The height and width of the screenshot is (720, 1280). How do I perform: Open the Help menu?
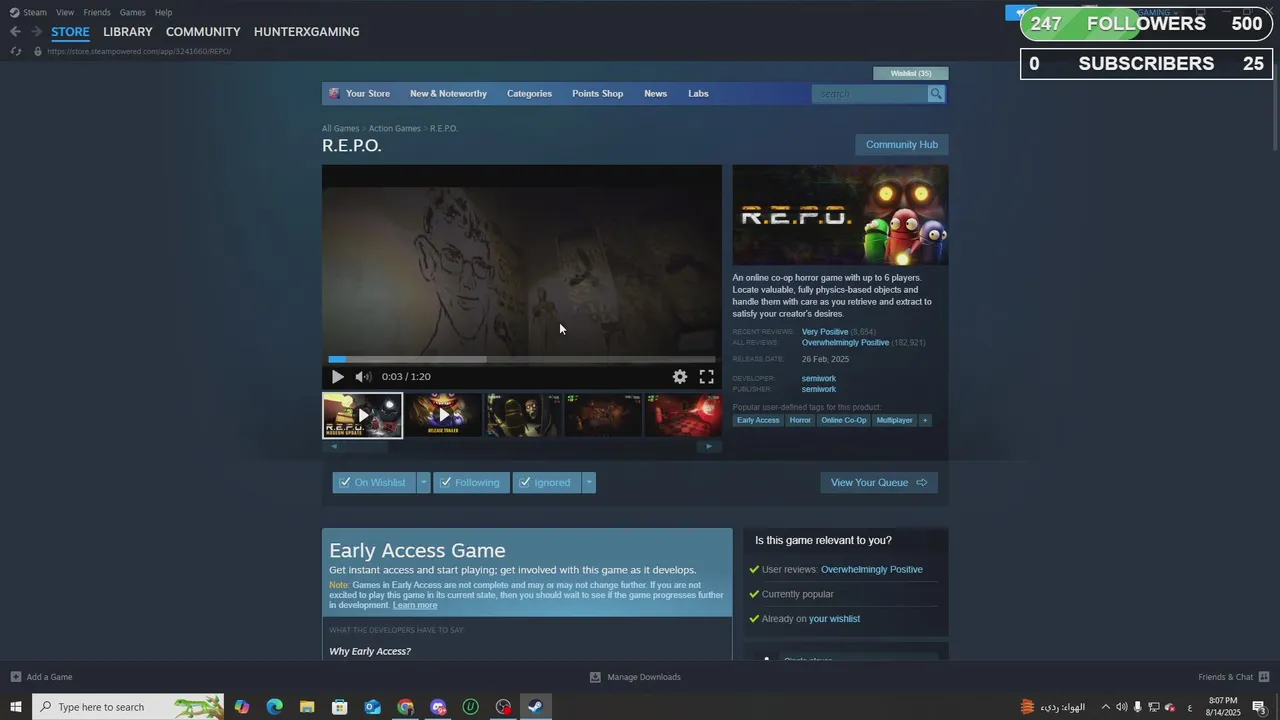coord(163,12)
